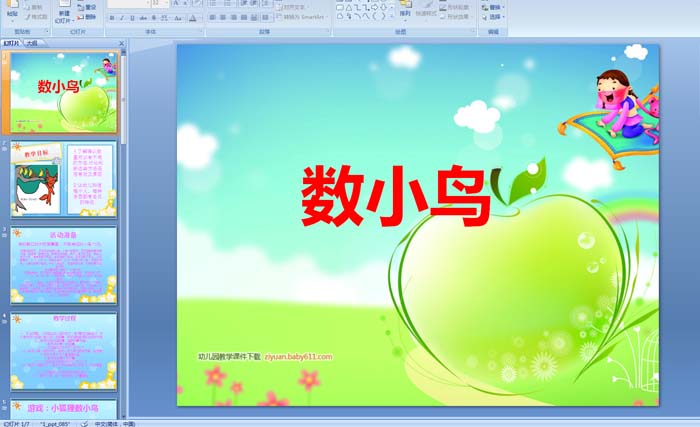The image size is (700, 427).
Task: Select the second slide thumbnail 教学目标
Action: (x=64, y=180)
